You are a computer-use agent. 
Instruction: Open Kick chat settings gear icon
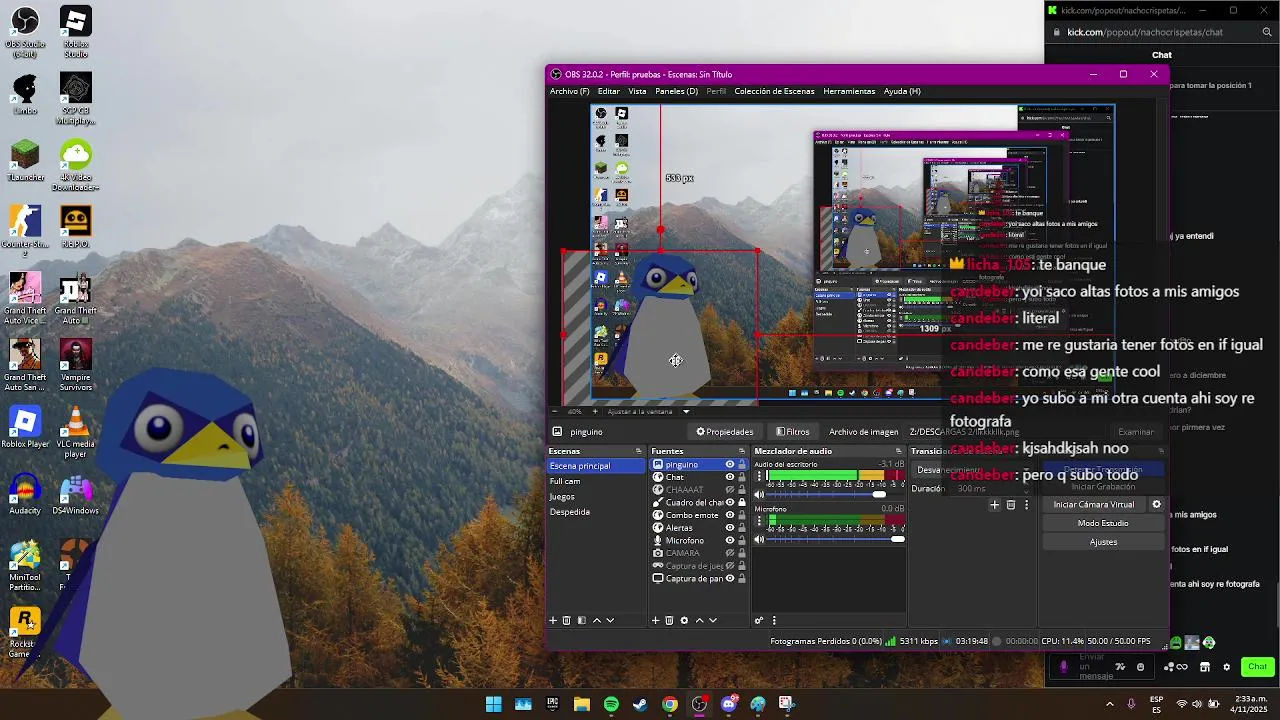[1226, 667]
